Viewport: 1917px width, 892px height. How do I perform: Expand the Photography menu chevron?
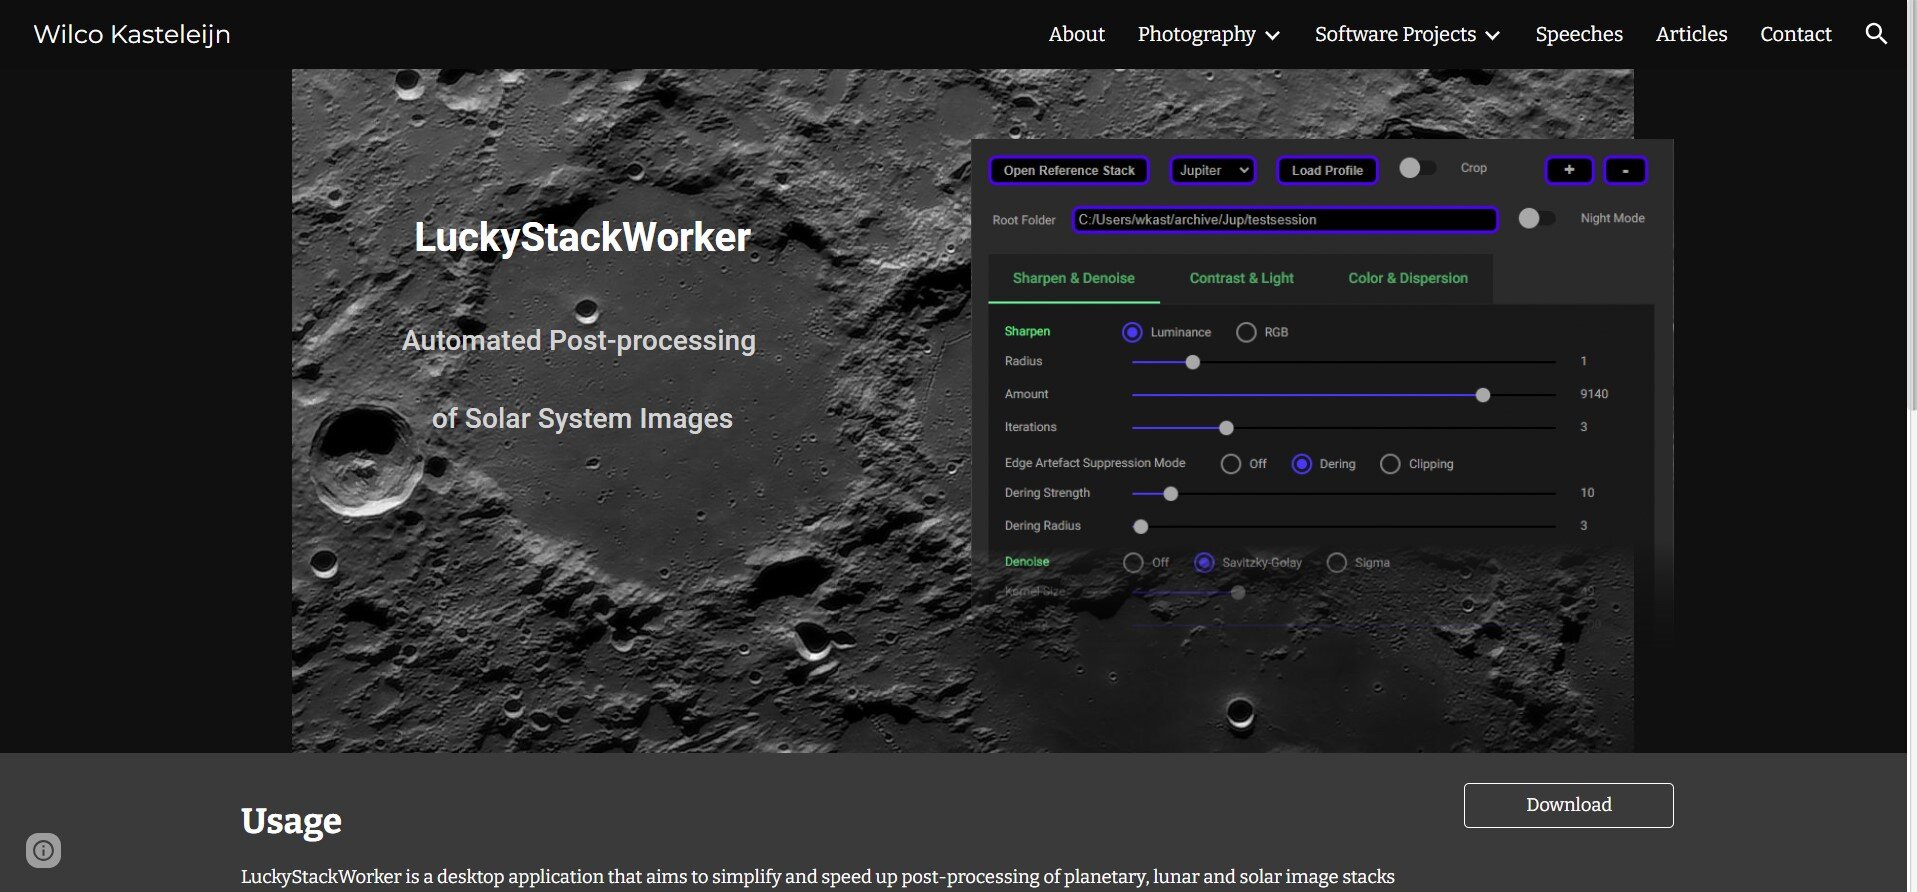[x=1272, y=36]
